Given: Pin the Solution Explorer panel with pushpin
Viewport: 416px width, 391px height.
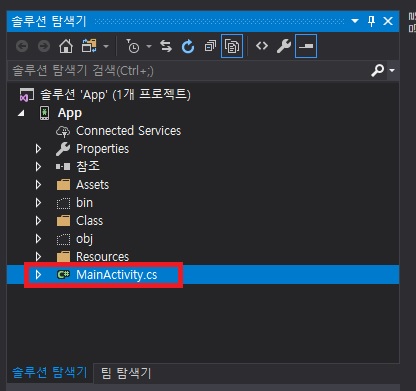Looking at the screenshot, I should click(371, 21).
